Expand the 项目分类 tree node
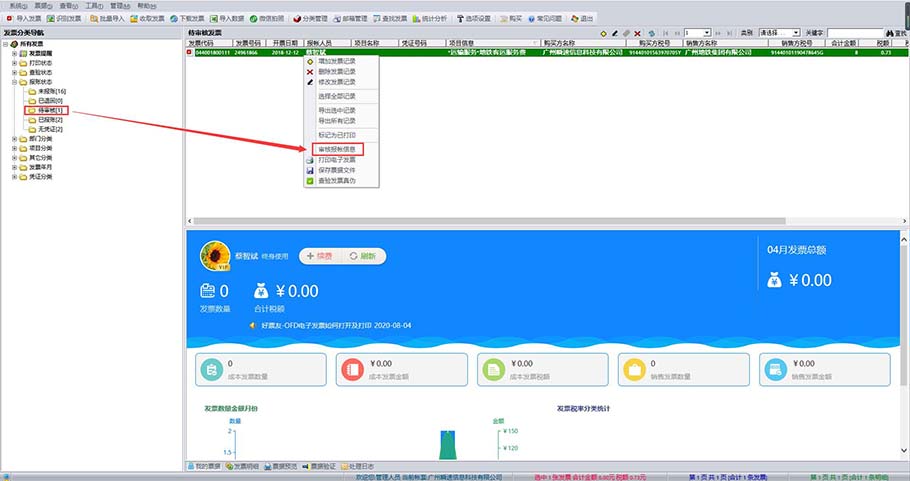This screenshot has height=481, width=910. 15,148
